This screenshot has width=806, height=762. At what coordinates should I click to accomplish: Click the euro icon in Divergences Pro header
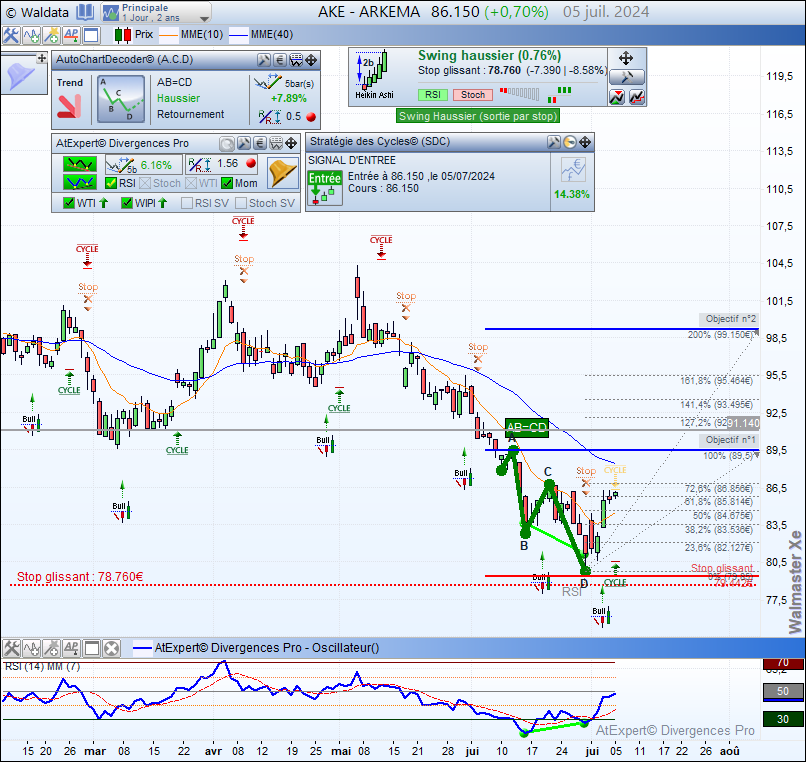pos(260,143)
